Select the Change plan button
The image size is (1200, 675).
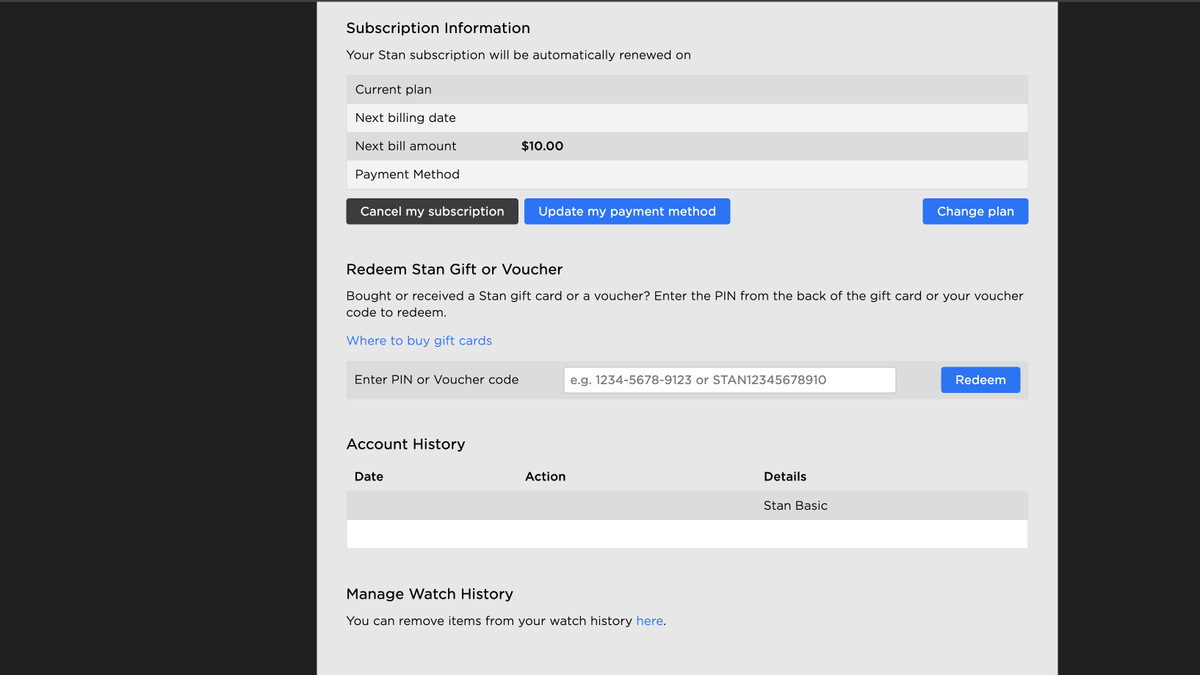[975, 211]
